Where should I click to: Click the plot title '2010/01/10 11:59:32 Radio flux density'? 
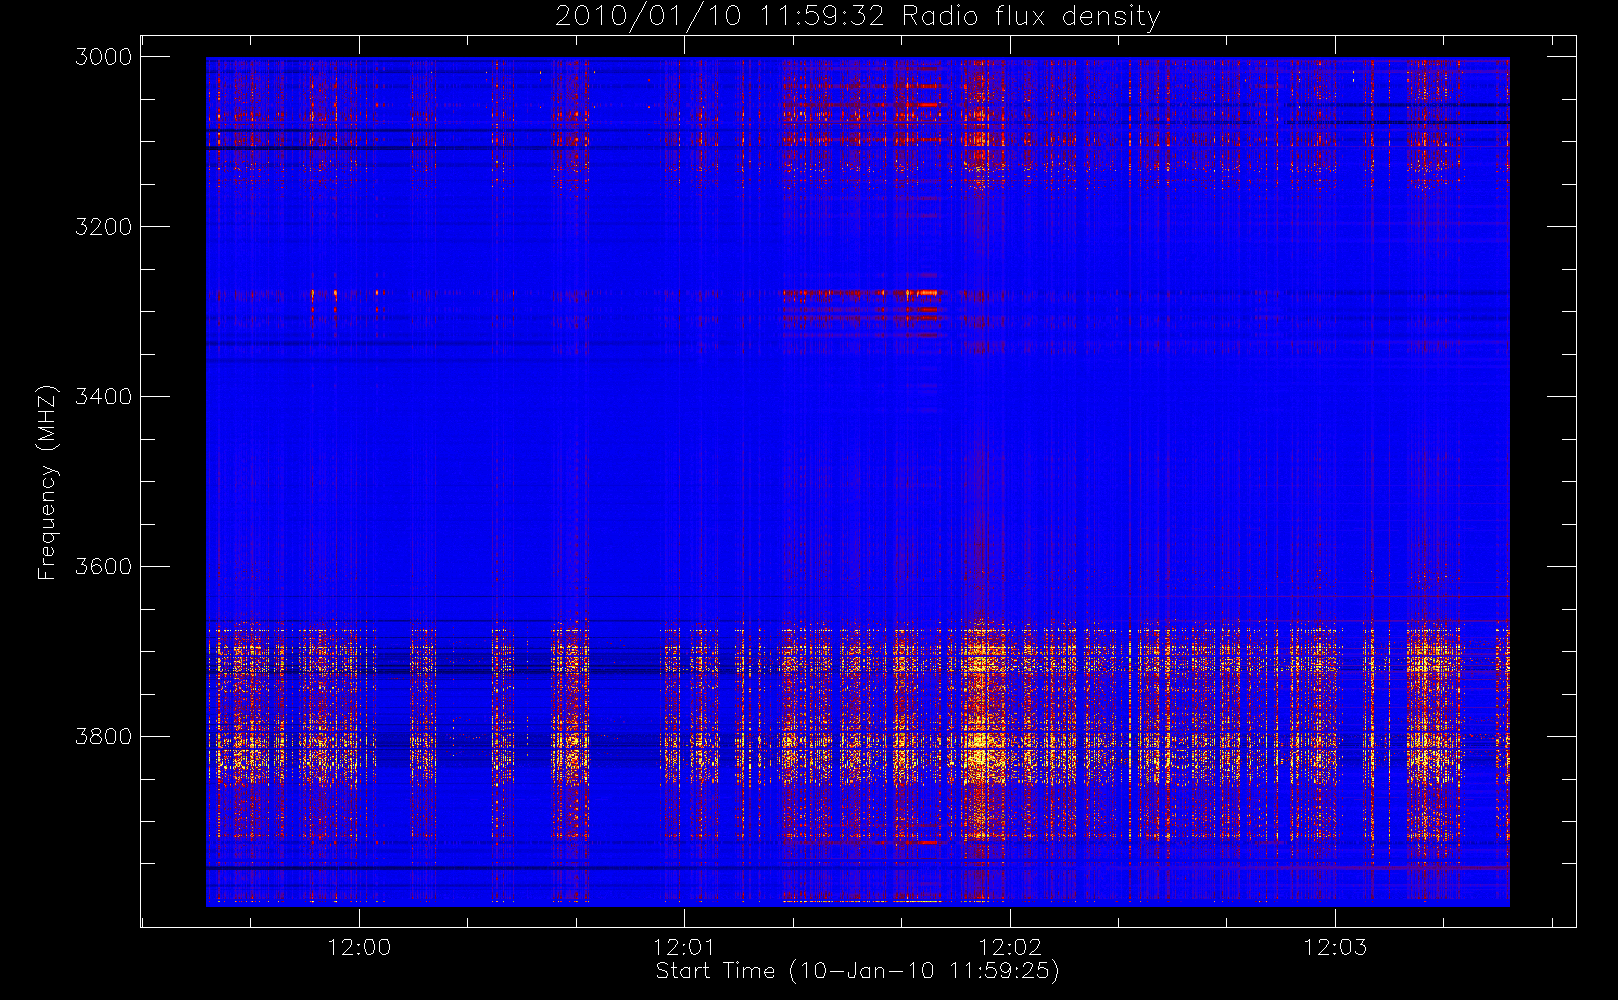tap(858, 16)
